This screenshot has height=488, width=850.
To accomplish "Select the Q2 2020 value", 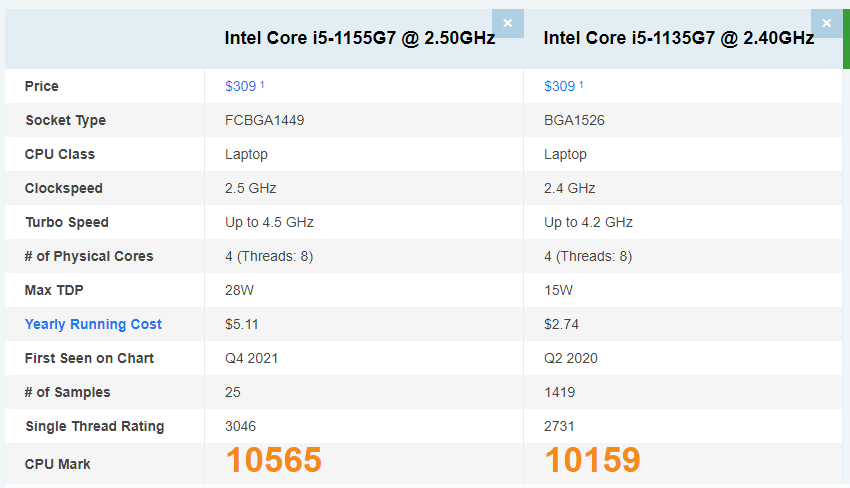I will [570, 358].
